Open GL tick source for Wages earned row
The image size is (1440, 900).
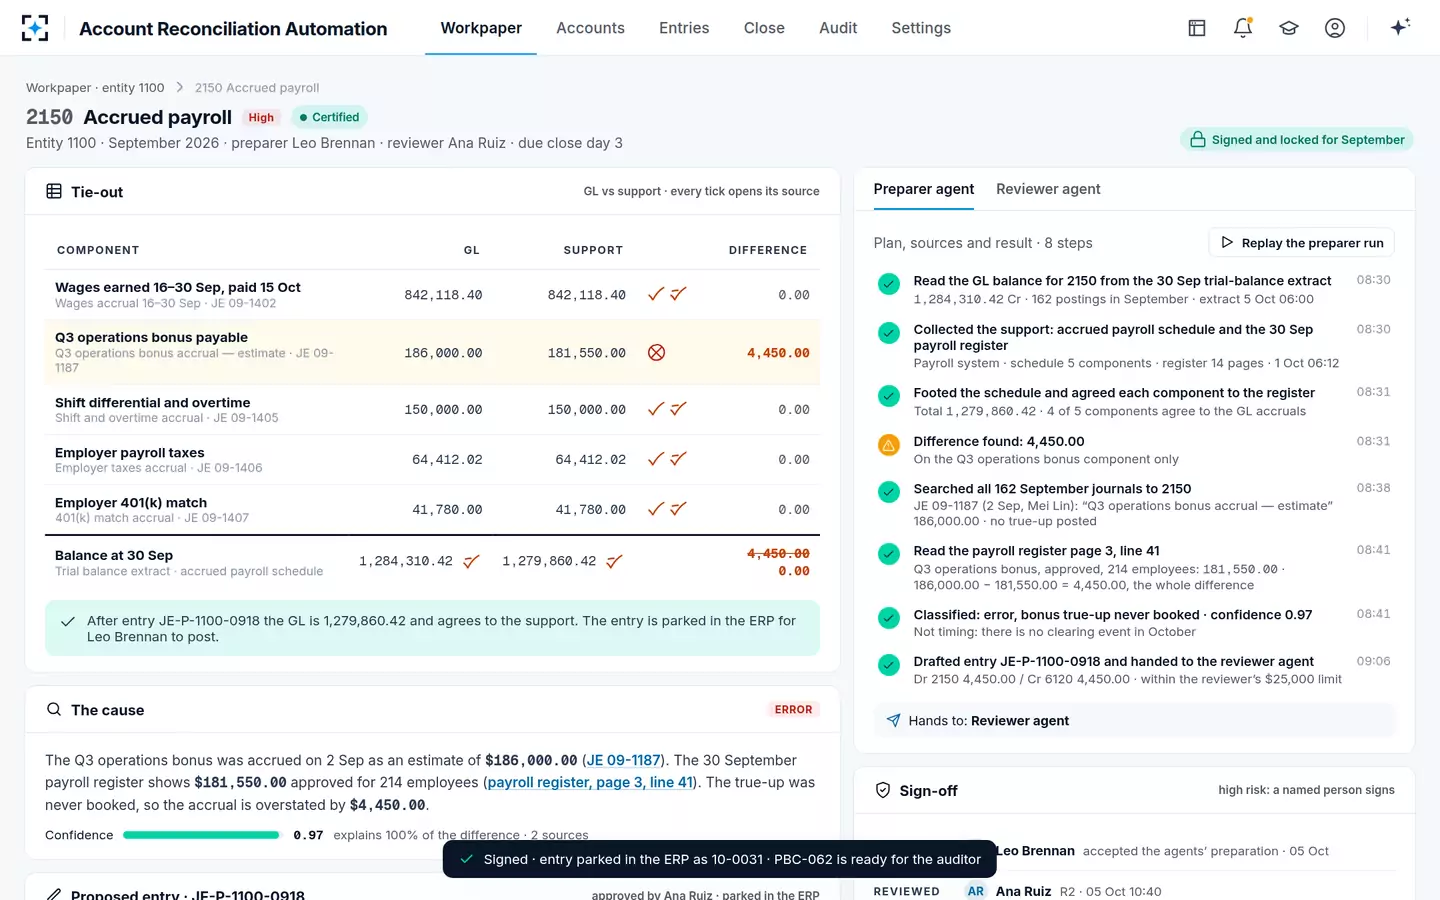click(x=656, y=294)
